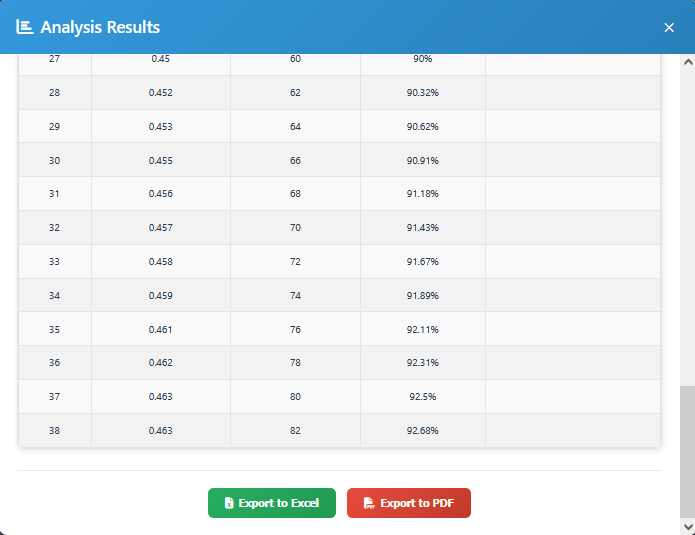
Task: Click row number 34 cell
Action: pos(55,296)
